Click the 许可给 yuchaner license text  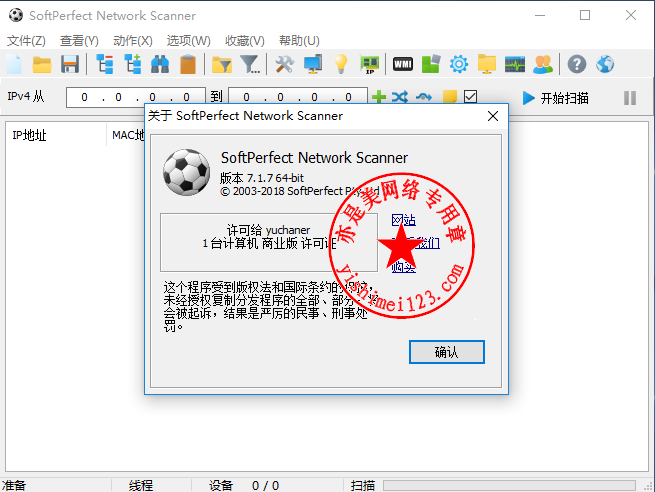(x=269, y=230)
